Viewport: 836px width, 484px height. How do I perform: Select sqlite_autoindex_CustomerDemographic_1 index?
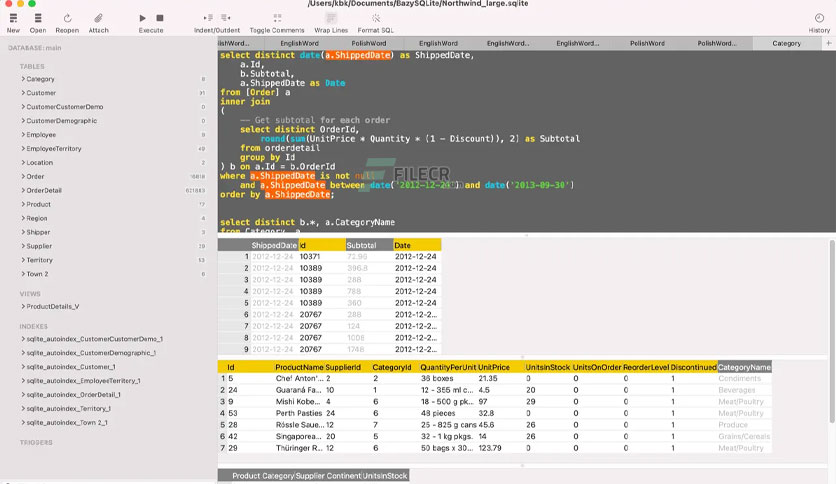[91, 353]
